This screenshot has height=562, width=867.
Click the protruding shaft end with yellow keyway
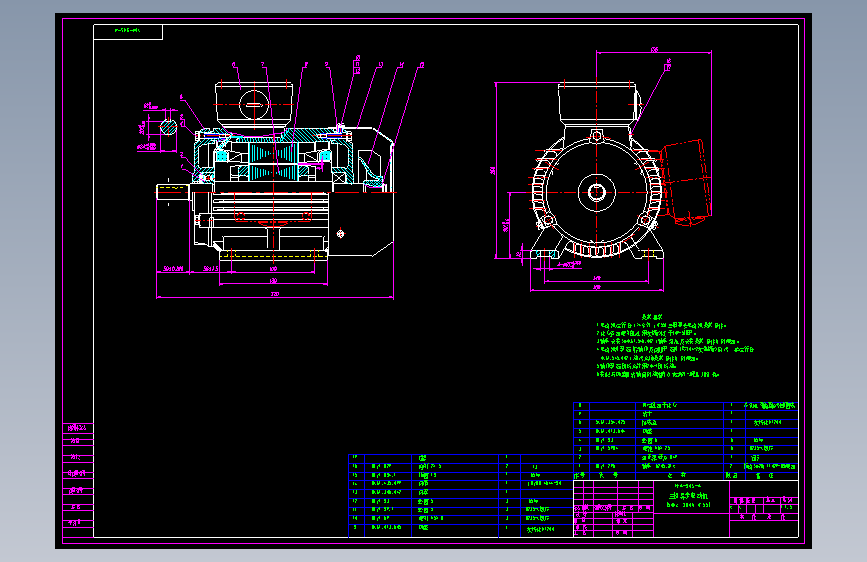click(x=173, y=192)
